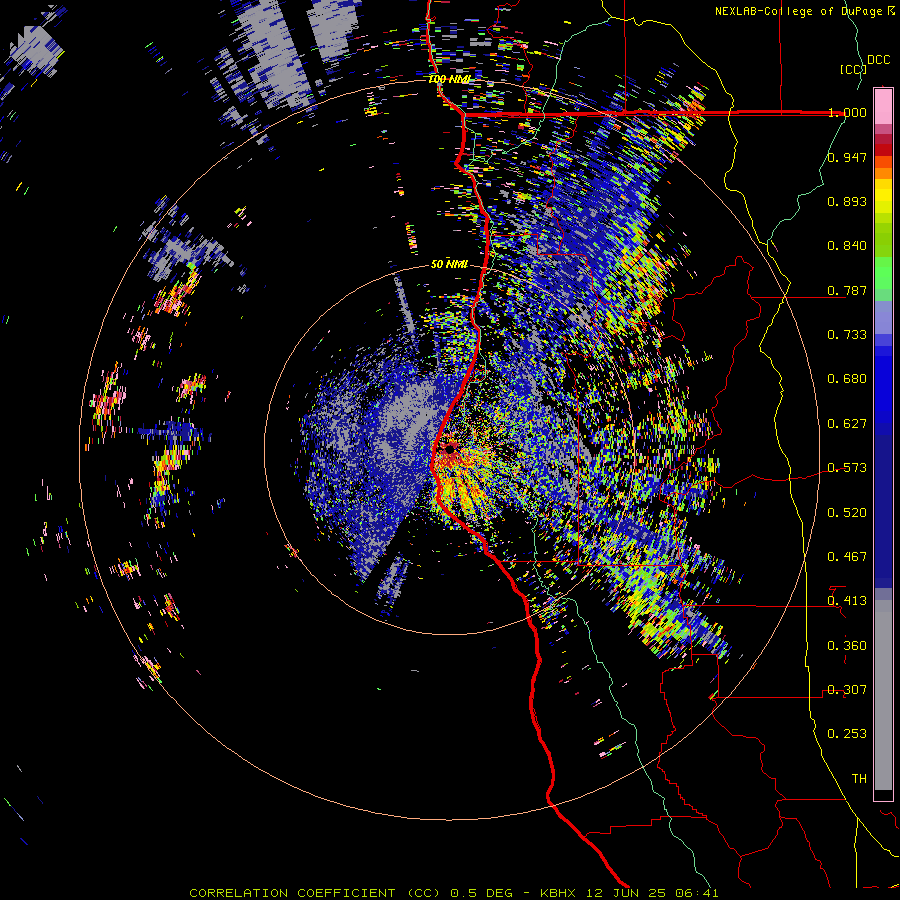This screenshot has height=900, width=900.
Task: Click the 0.893 scale value
Action: [847, 201]
